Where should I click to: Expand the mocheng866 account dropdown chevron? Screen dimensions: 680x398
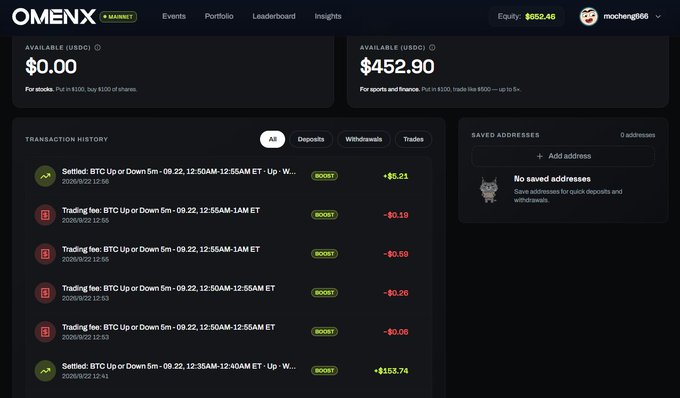click(658, 16)
